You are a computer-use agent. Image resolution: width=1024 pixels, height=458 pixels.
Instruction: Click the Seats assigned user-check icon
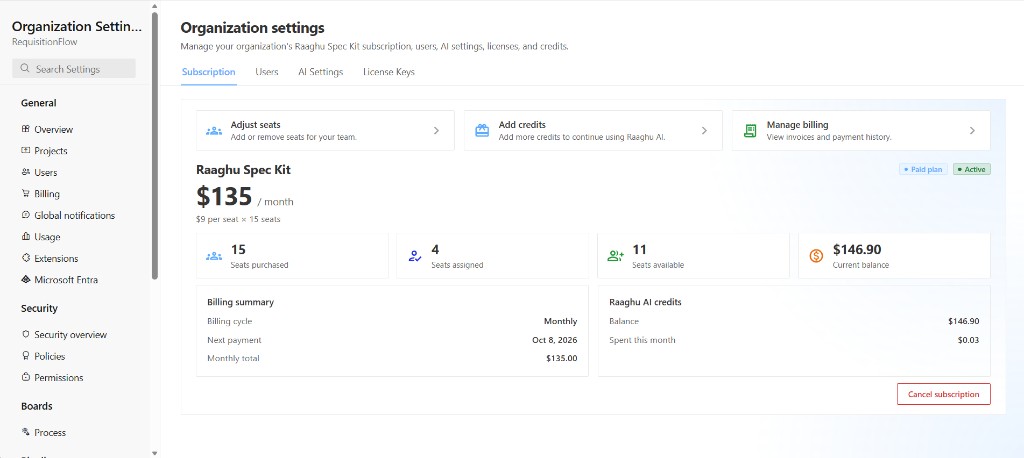[415, 256]
